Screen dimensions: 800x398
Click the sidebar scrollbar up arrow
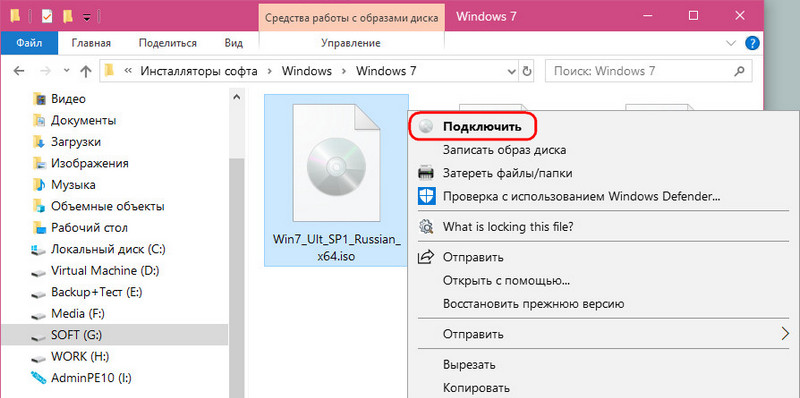tap(236, 96)
